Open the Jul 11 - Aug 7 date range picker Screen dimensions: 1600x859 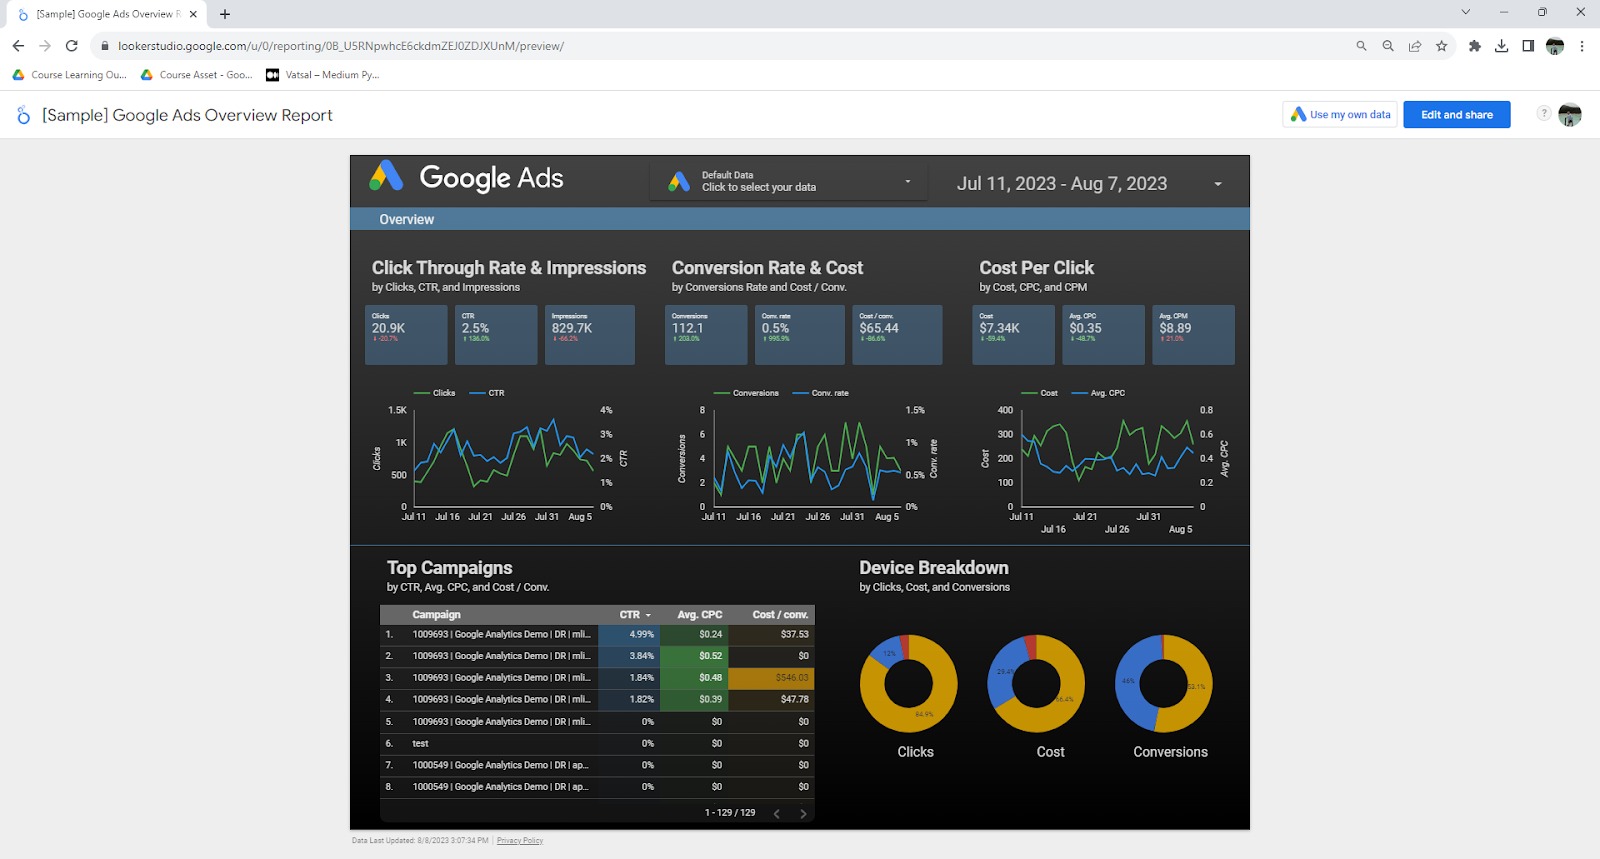[1089, 184]
